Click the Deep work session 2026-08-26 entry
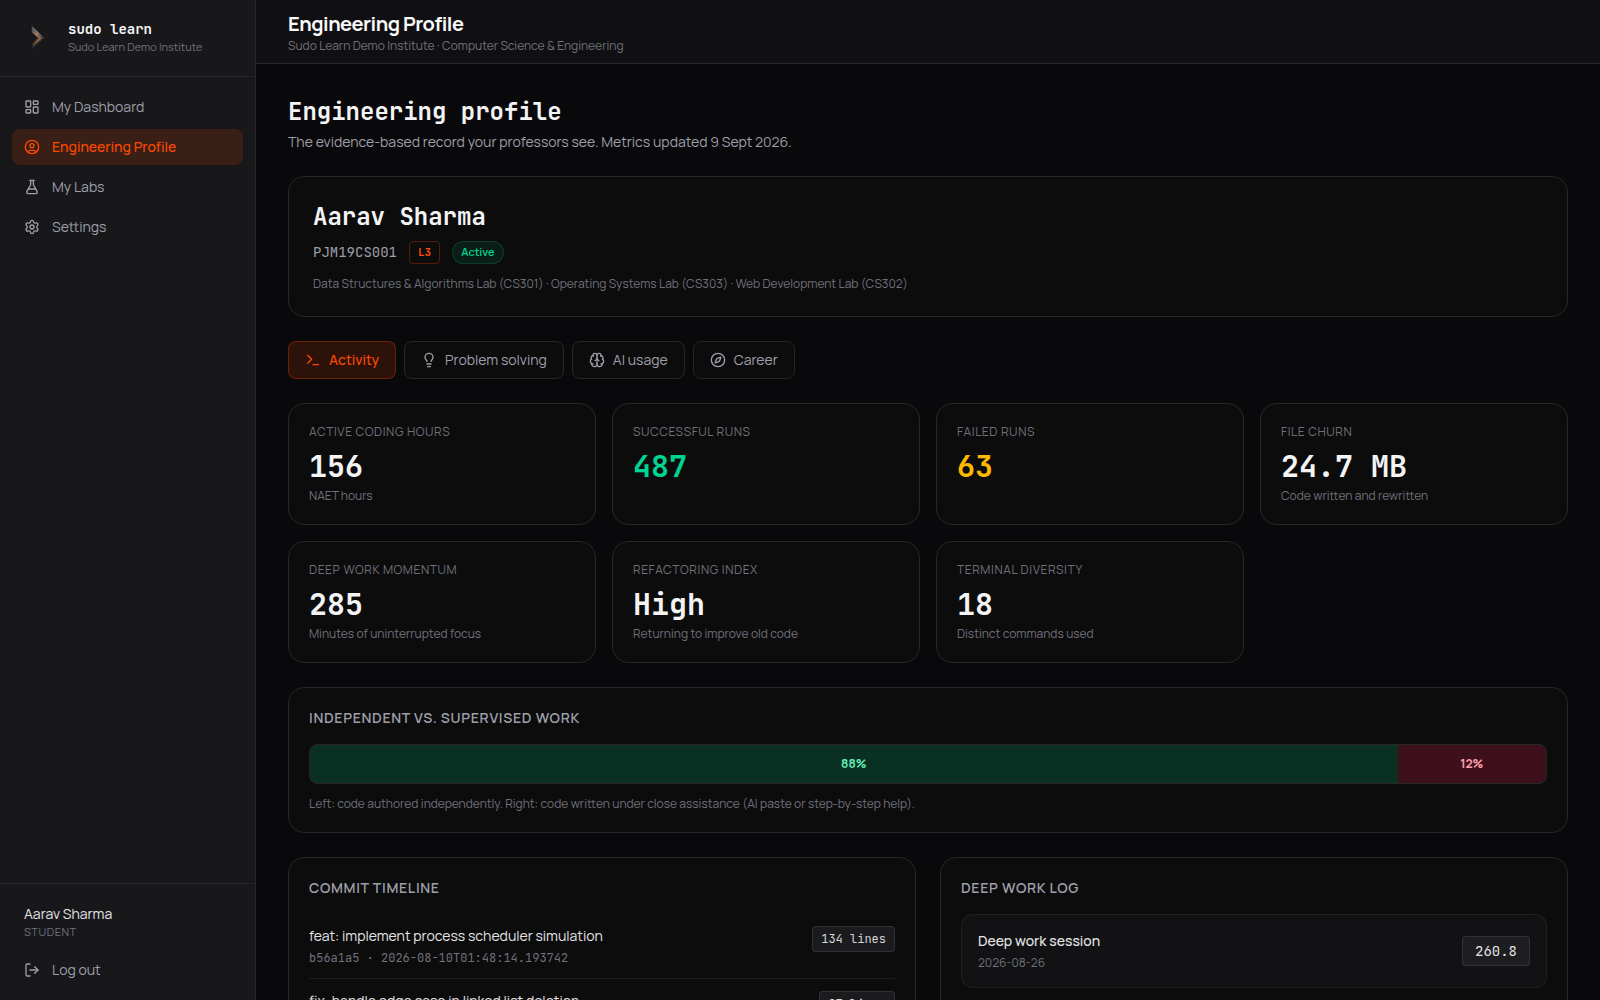 (x=1254, y=951)
